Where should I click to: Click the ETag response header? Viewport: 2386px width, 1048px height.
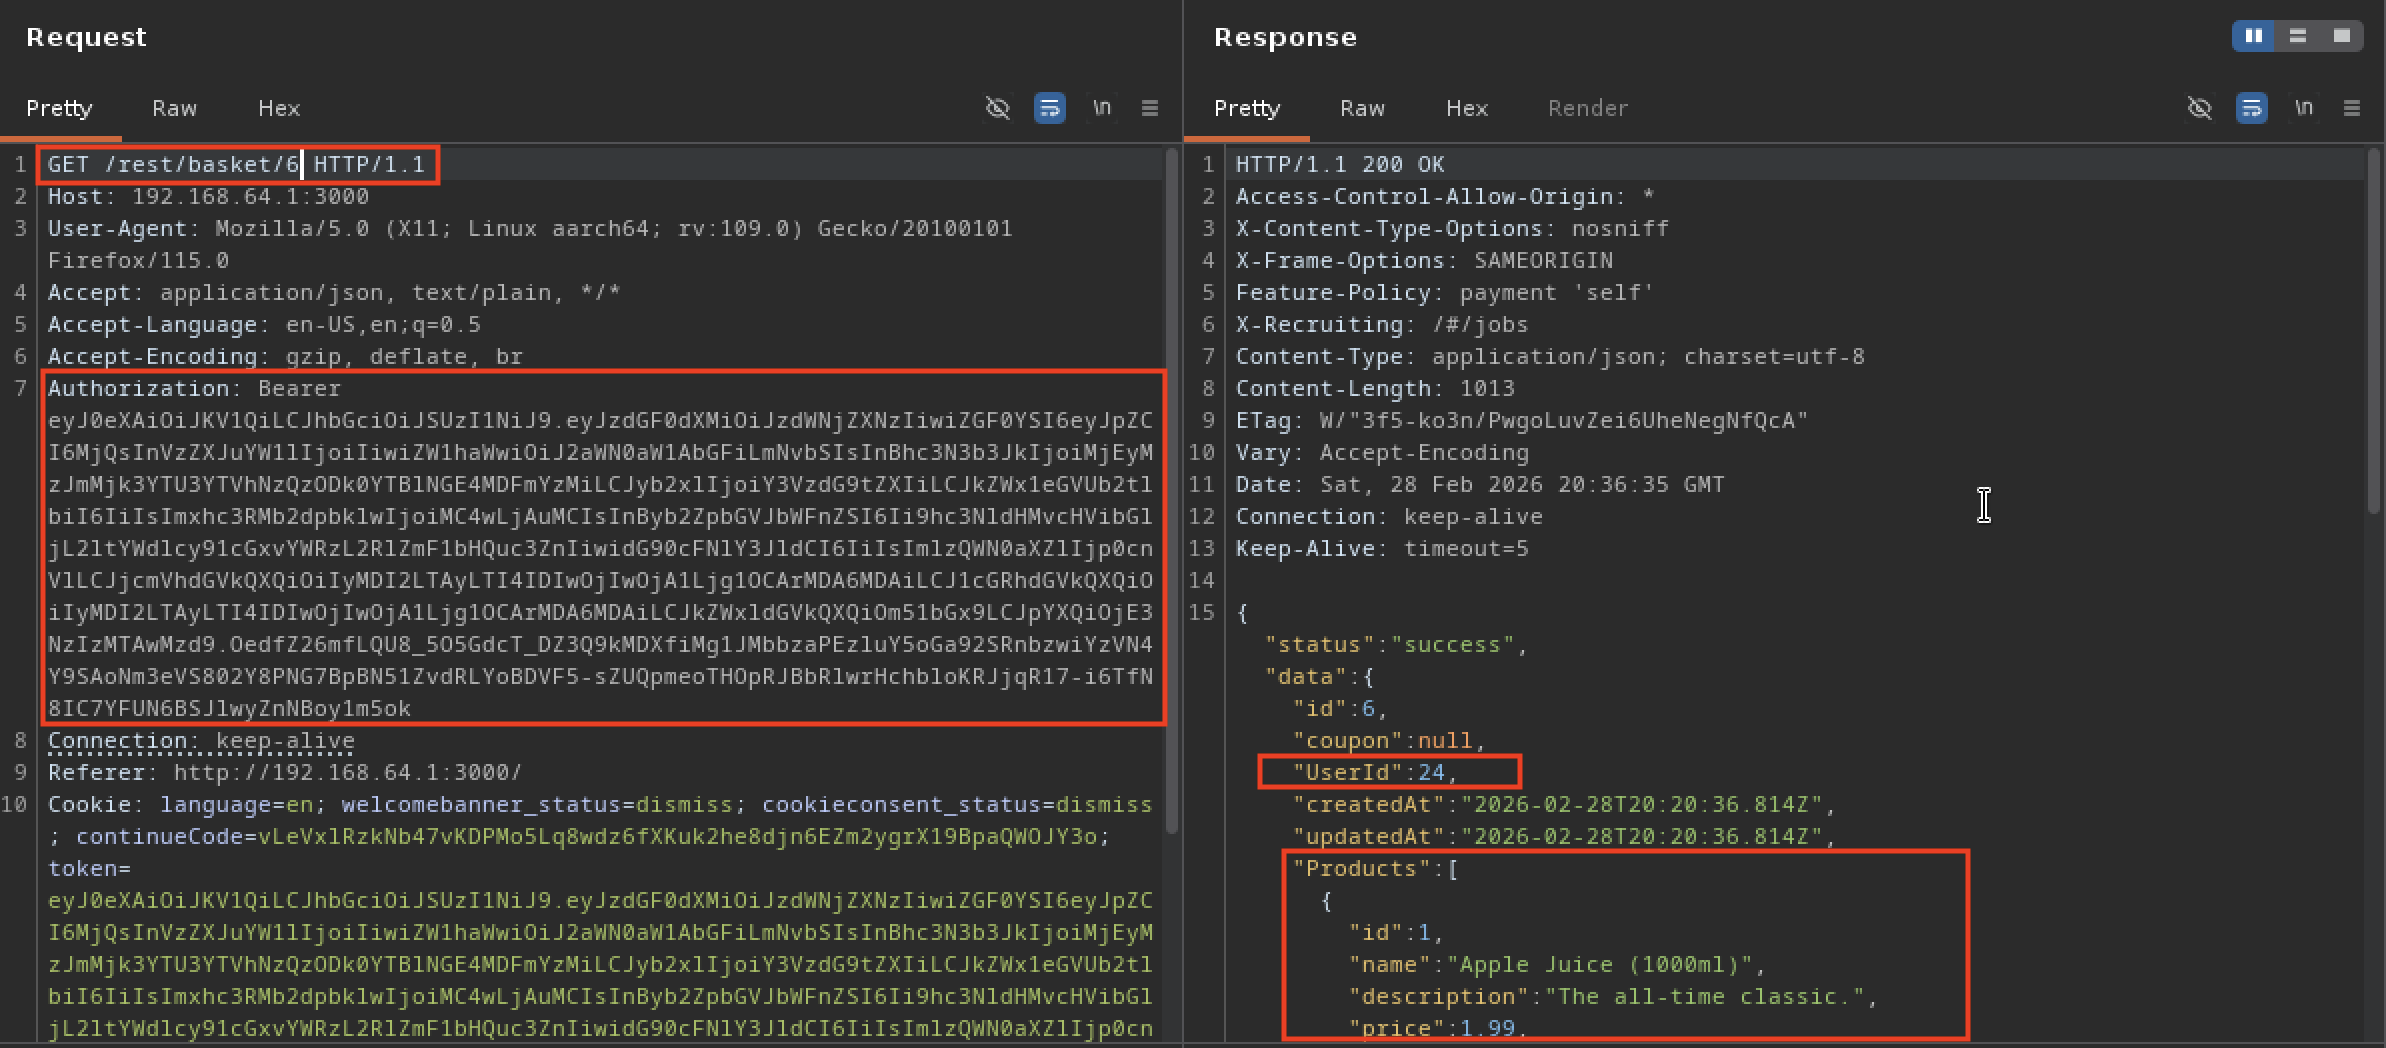click(x=1522, y=420)
